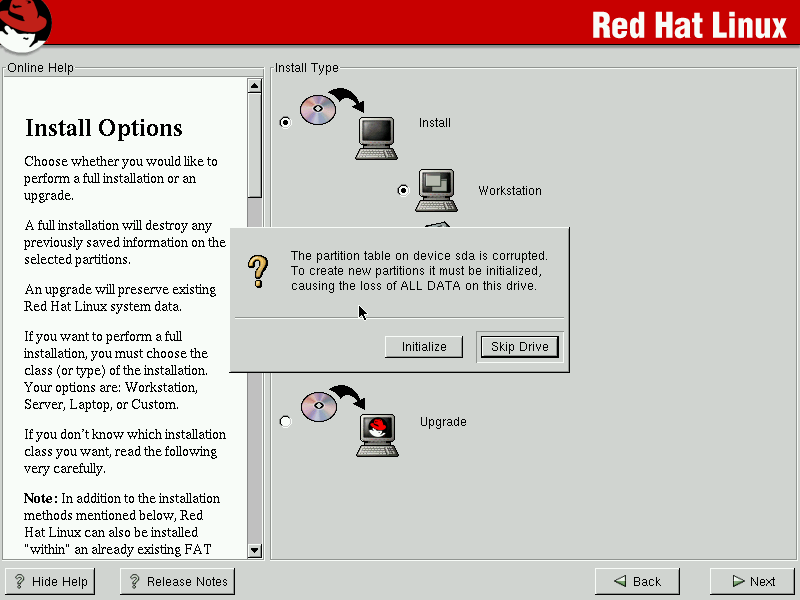Click the help panel scroll-up arrow
The width and height of the screenshot is (800, 600).
pyautogui.click(x=254, y=86)
